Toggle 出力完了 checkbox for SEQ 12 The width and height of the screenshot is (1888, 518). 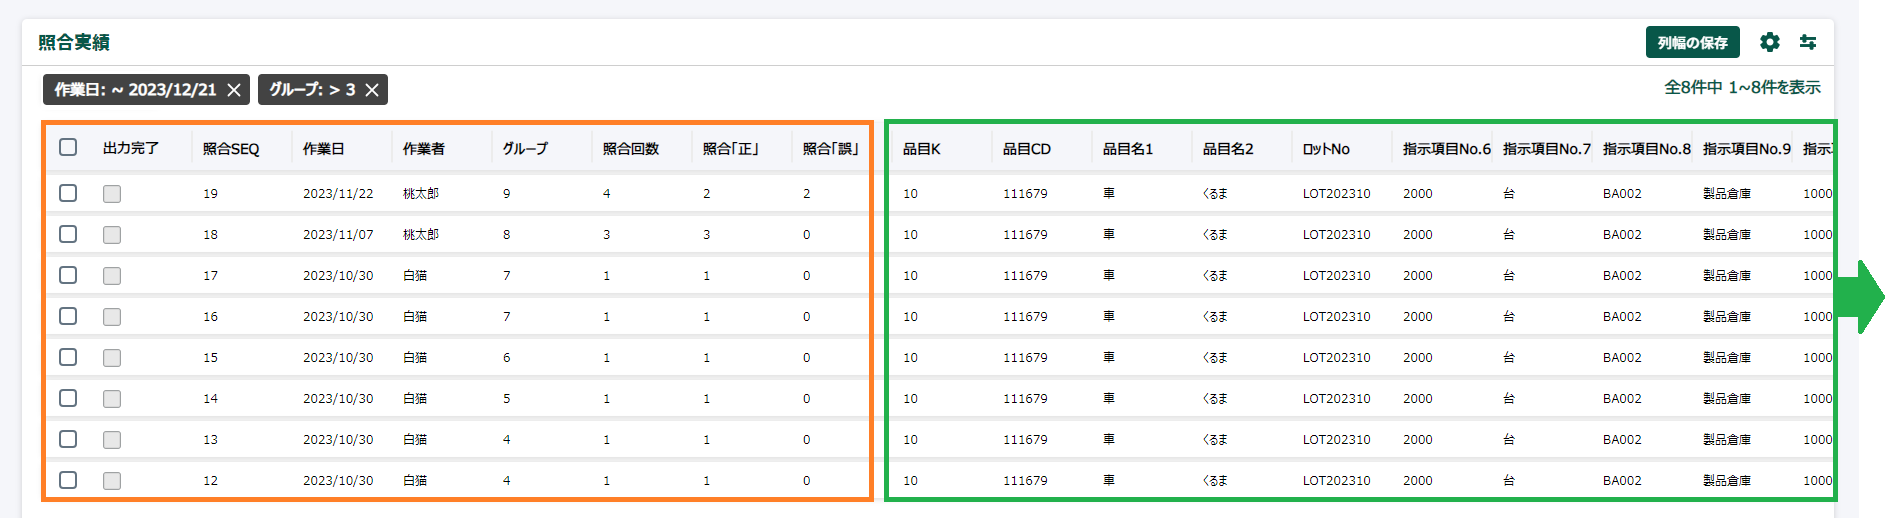point(112,481)
